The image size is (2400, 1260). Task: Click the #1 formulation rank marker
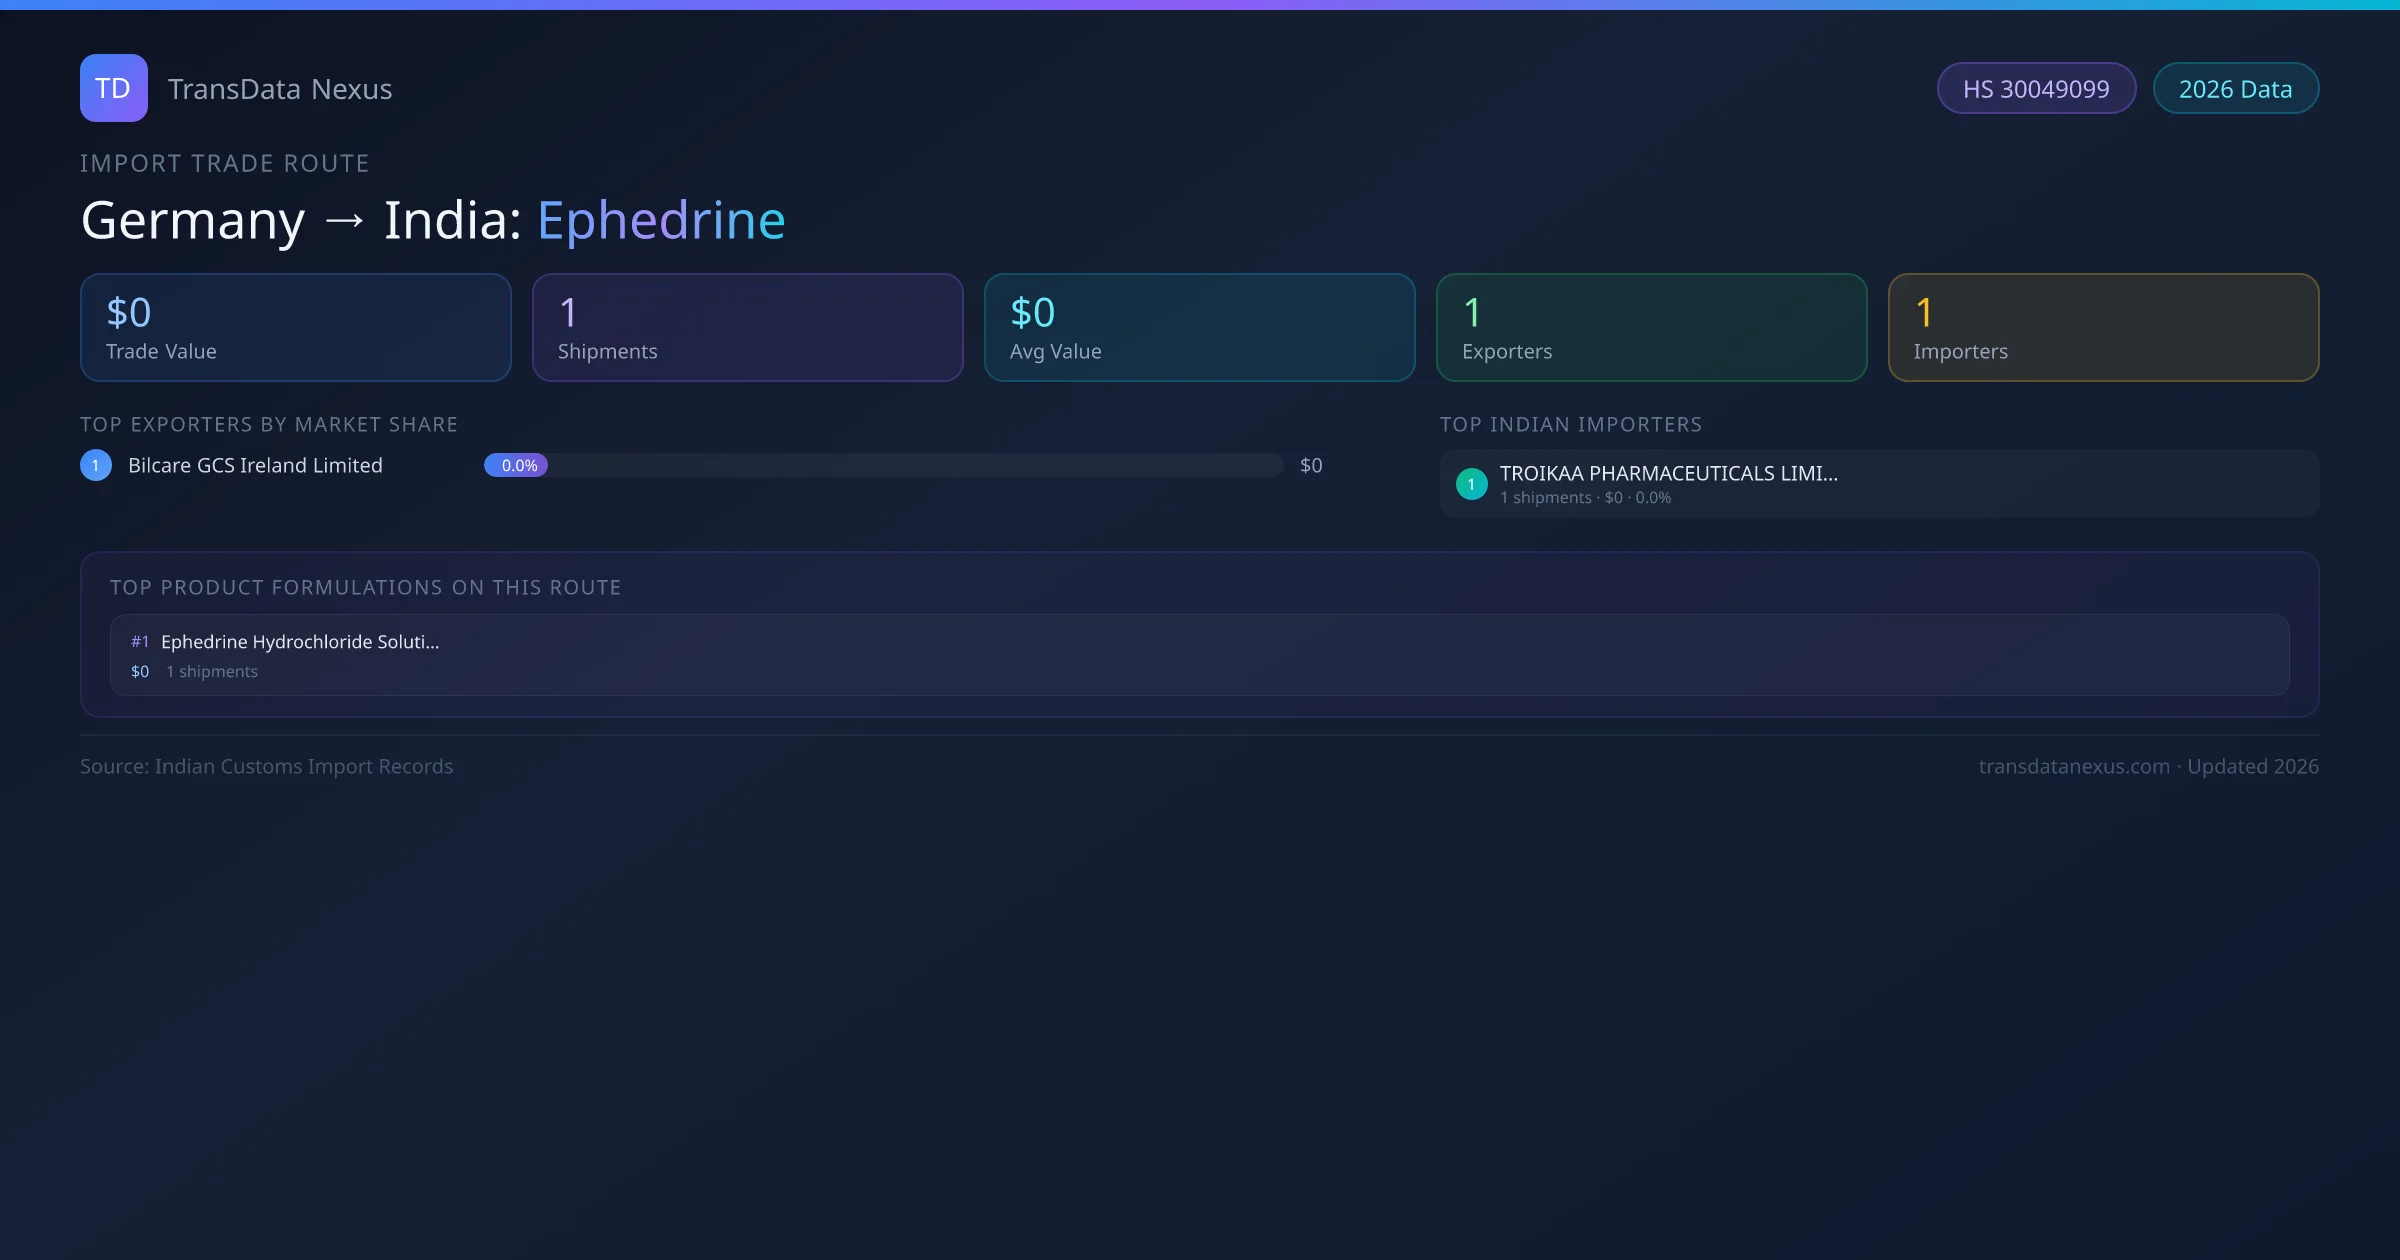point(140,642)
